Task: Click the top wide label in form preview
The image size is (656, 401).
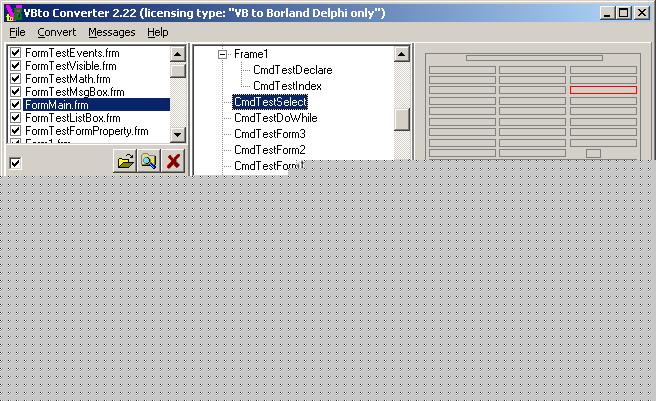Action: [x=534, y=58]
